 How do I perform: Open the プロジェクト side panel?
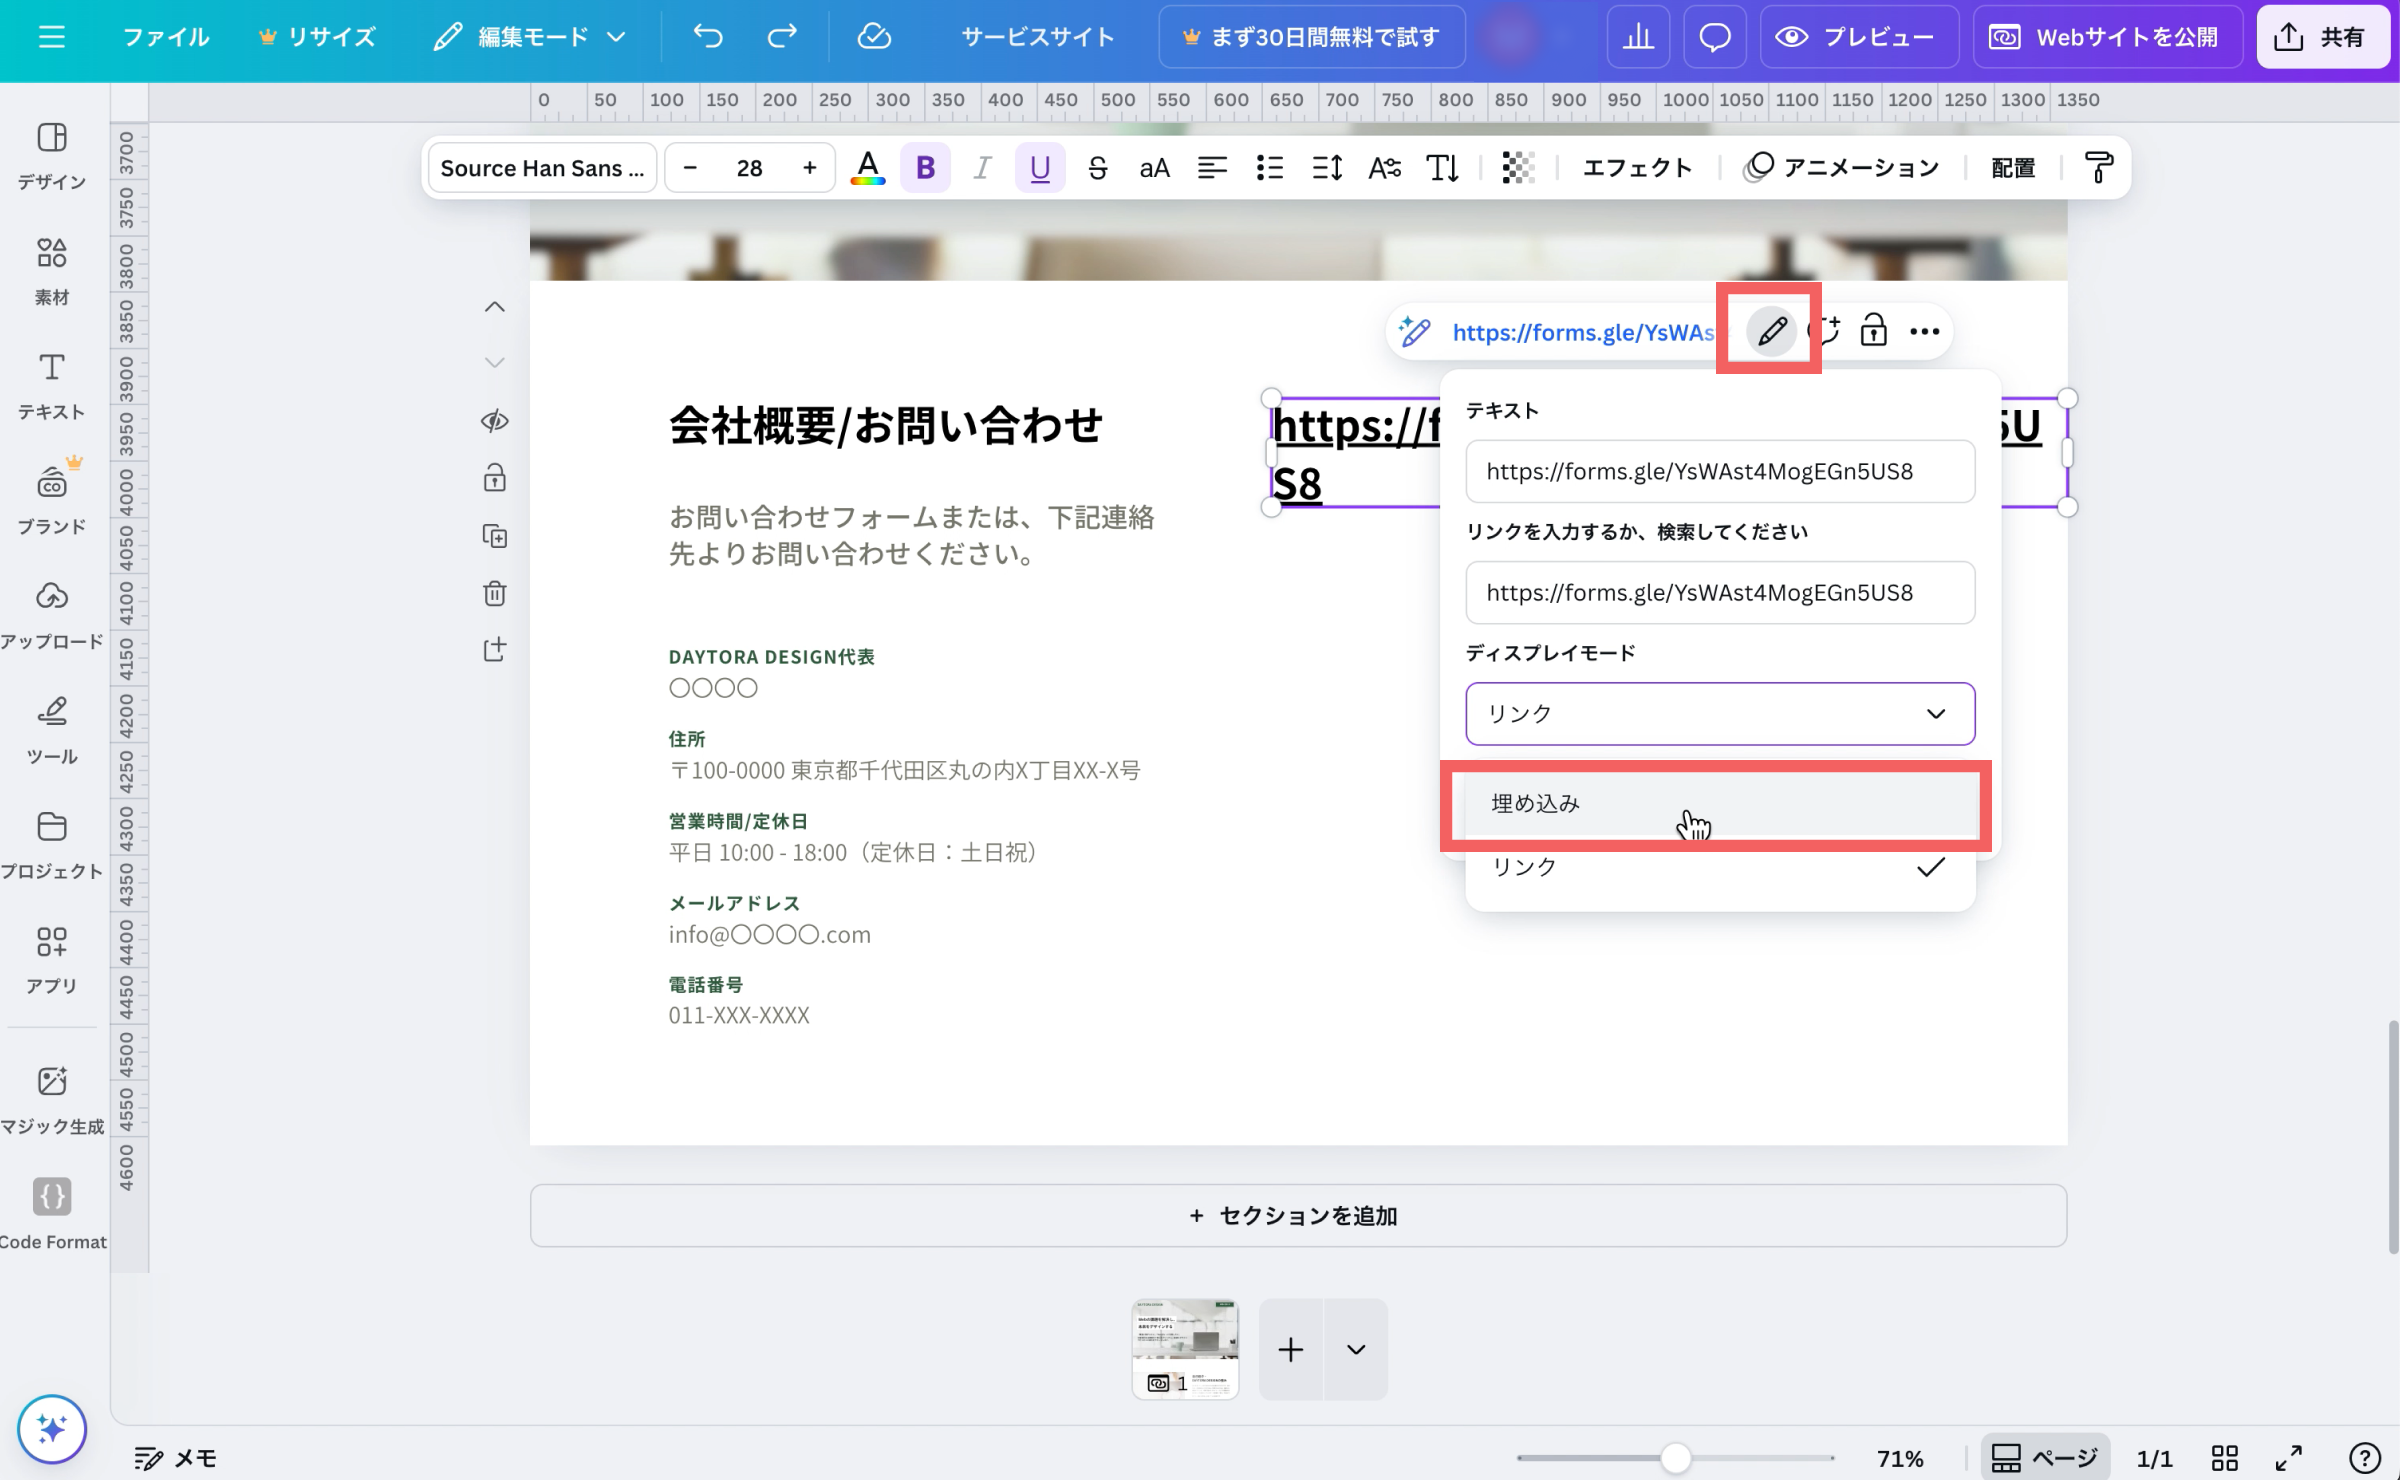pyautogui.click(x=52, y=845)
